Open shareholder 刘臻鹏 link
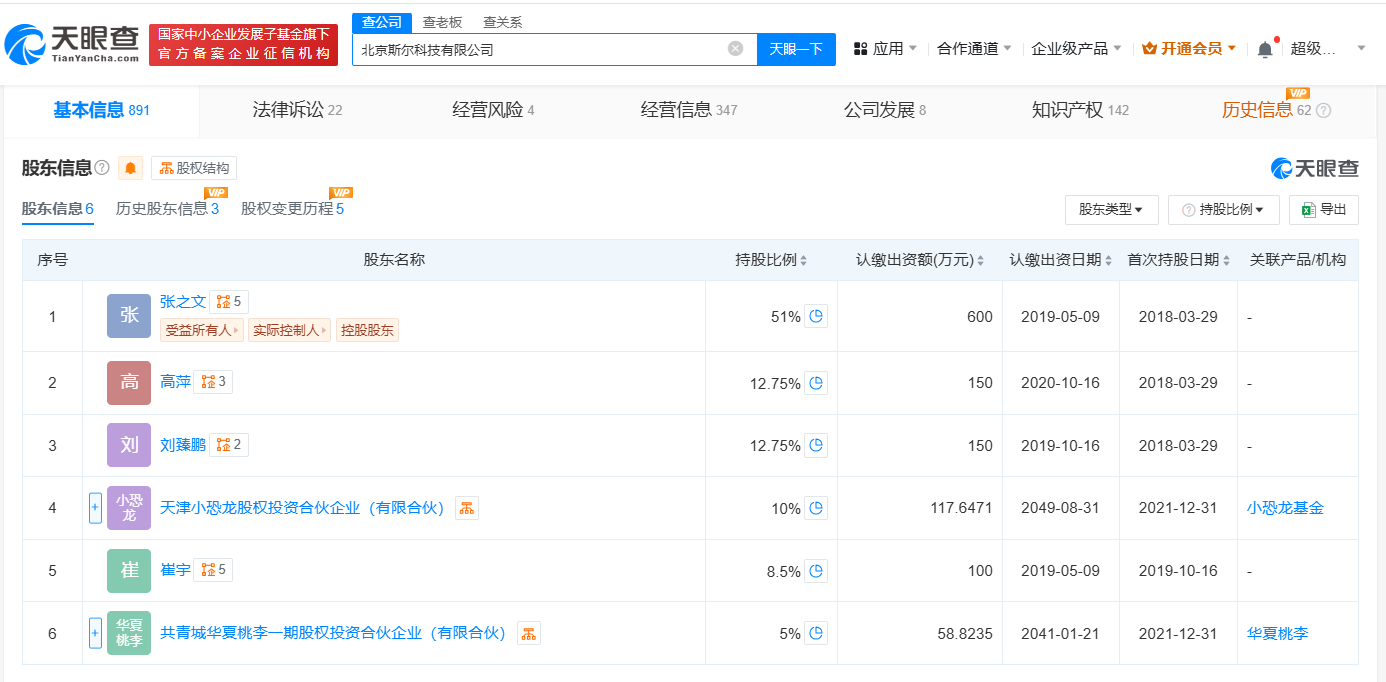The image size is (1386, 682). (183, 444)
